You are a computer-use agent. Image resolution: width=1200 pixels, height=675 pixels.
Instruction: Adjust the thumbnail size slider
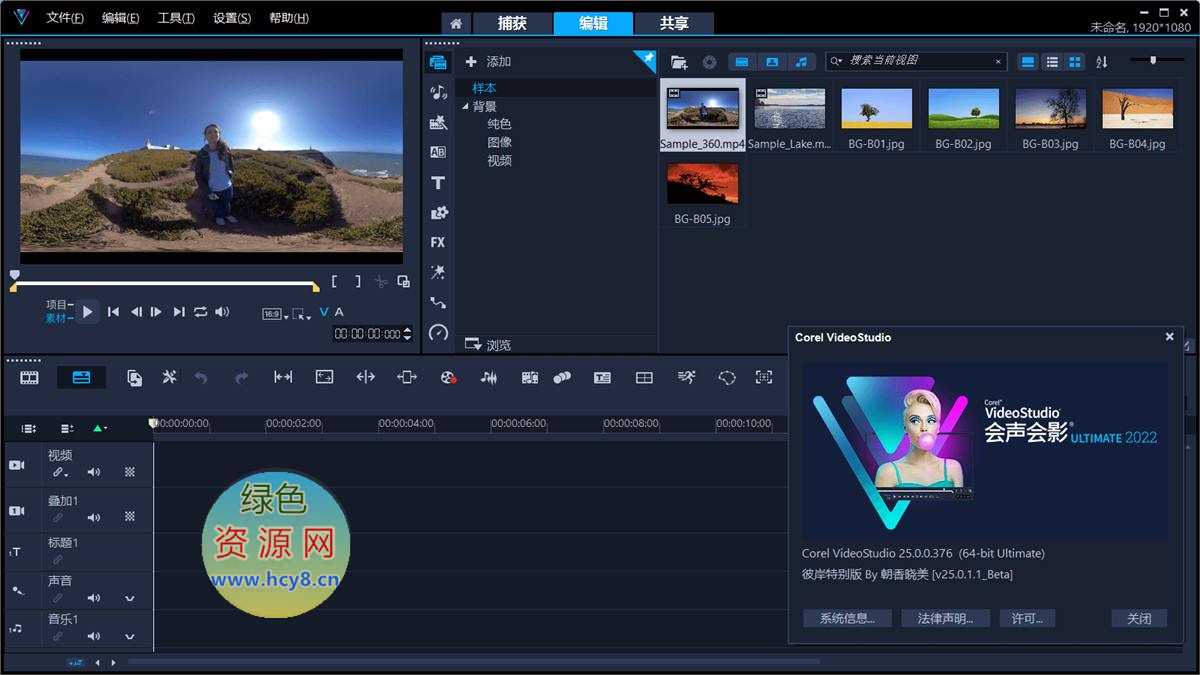[x=1153, y=61]
